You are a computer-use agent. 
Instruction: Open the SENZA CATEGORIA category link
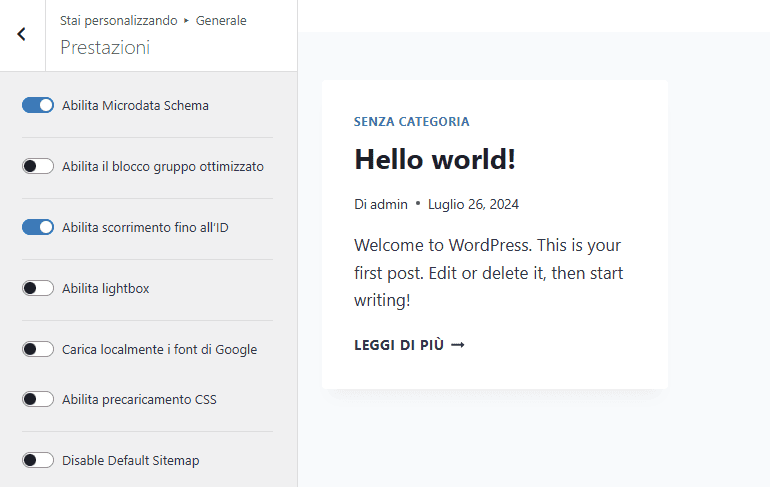click(x=412, y=122)
